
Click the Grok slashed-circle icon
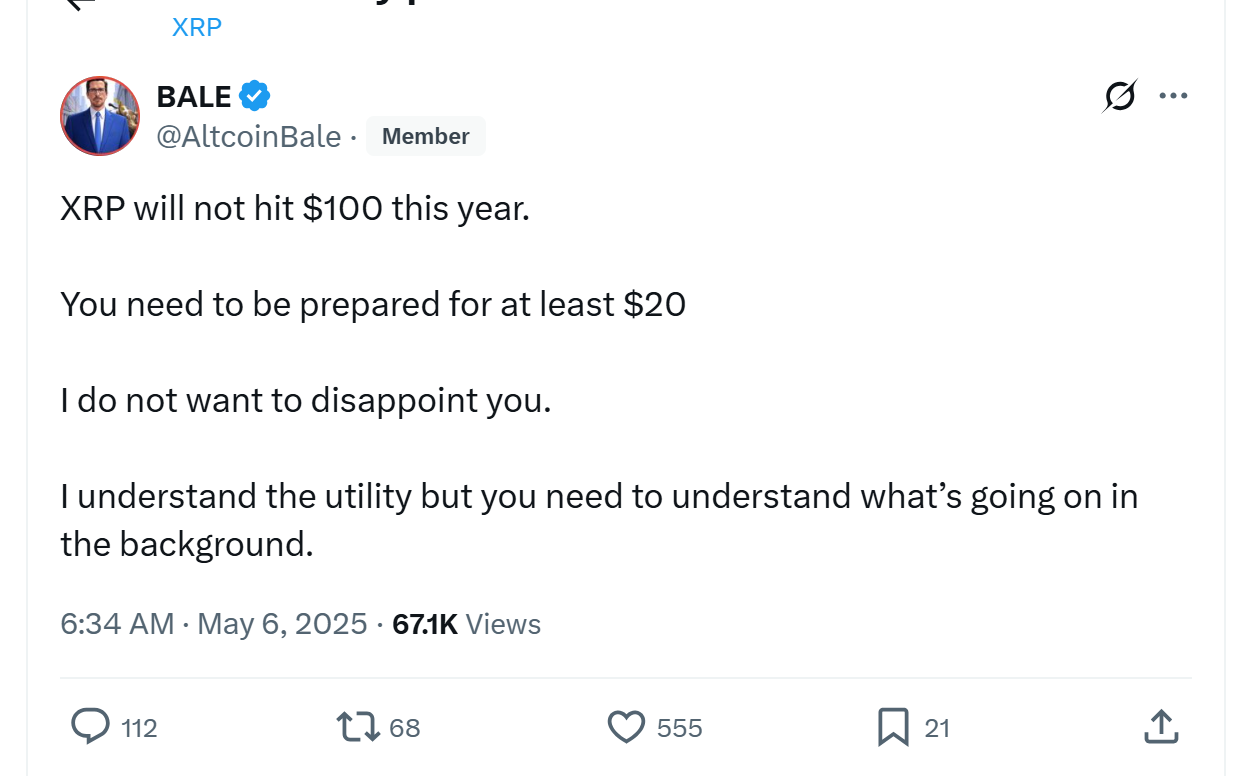pos(1120,96)
